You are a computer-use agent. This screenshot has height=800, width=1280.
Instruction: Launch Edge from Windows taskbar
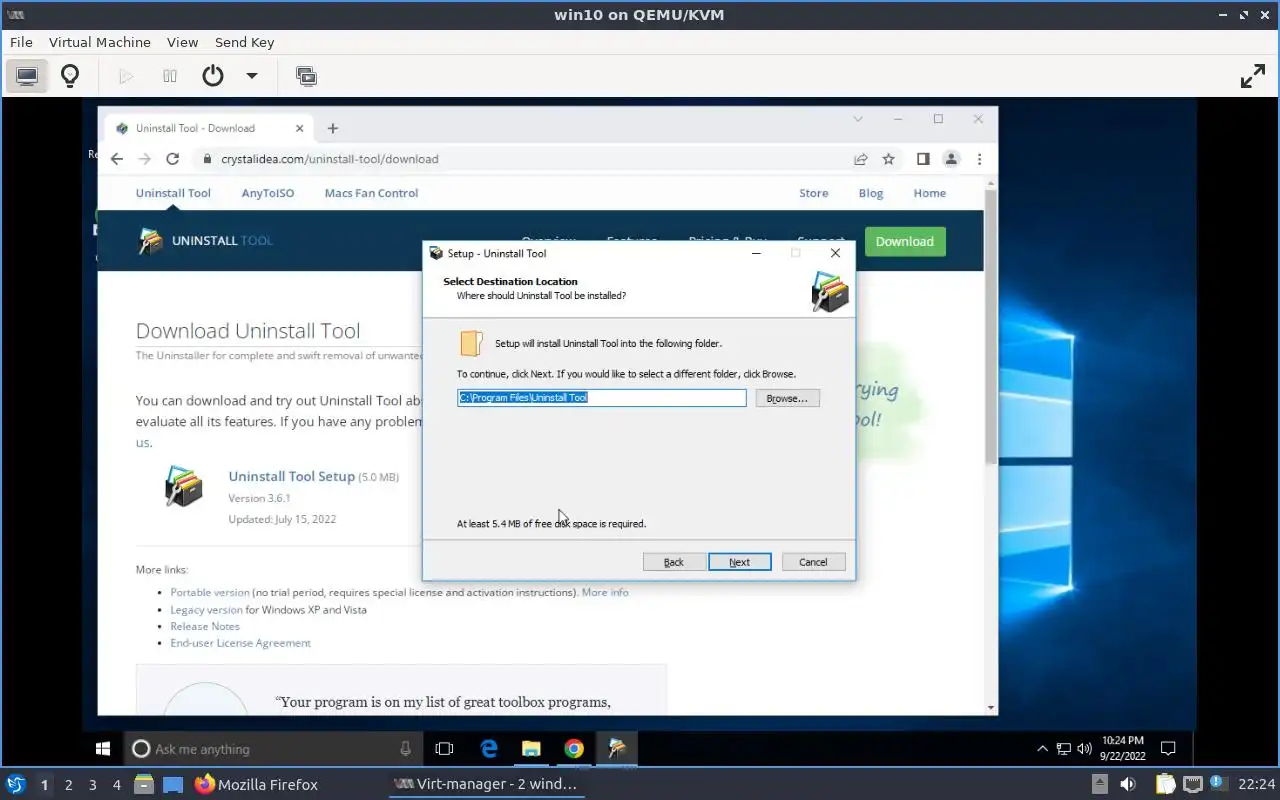tap(489, 748)
